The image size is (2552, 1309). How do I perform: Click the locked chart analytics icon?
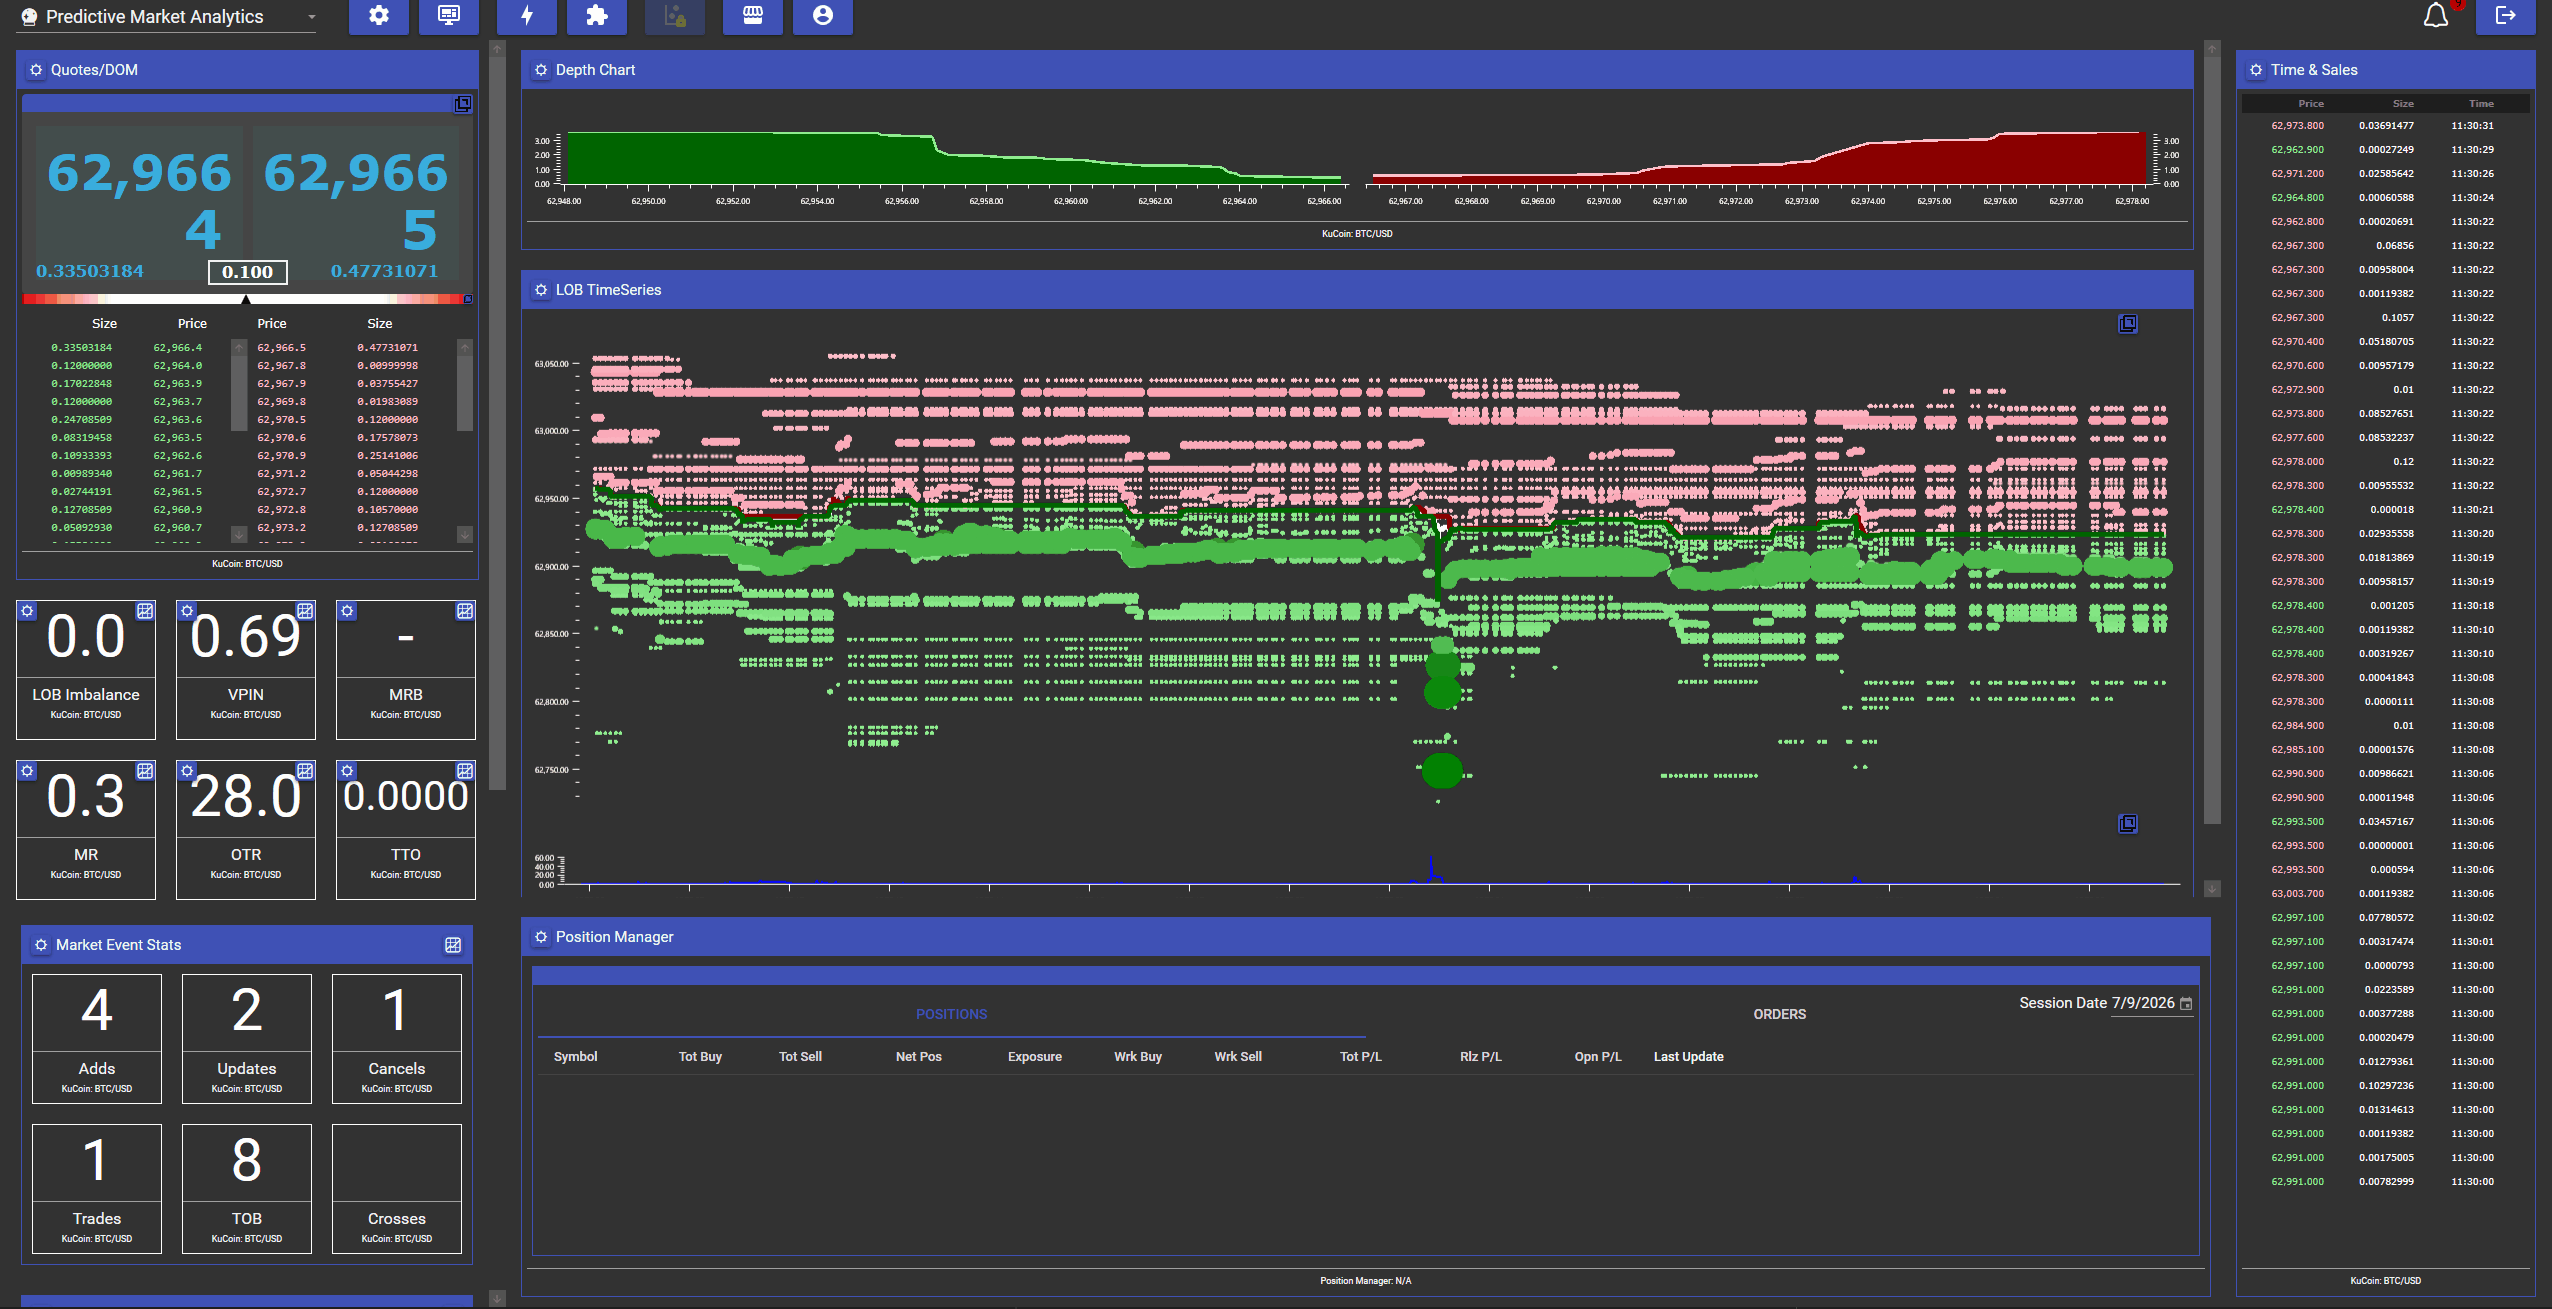pos(675,16)
